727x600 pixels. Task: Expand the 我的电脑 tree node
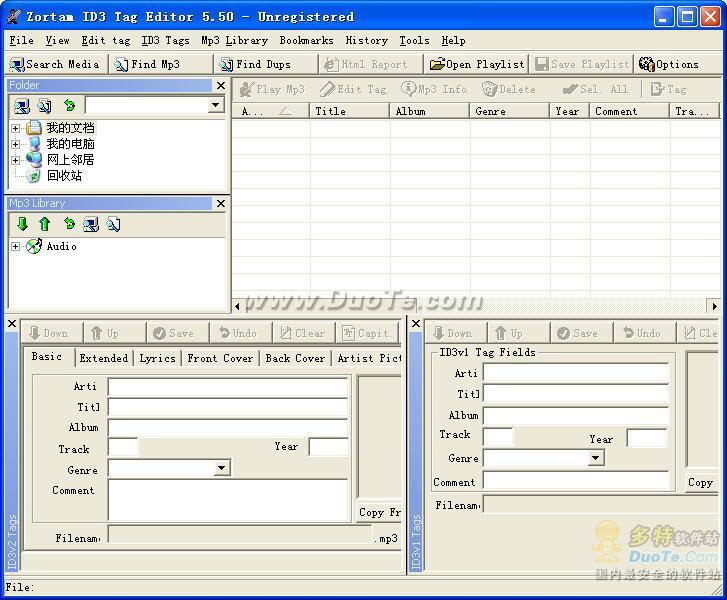point(15,144)
